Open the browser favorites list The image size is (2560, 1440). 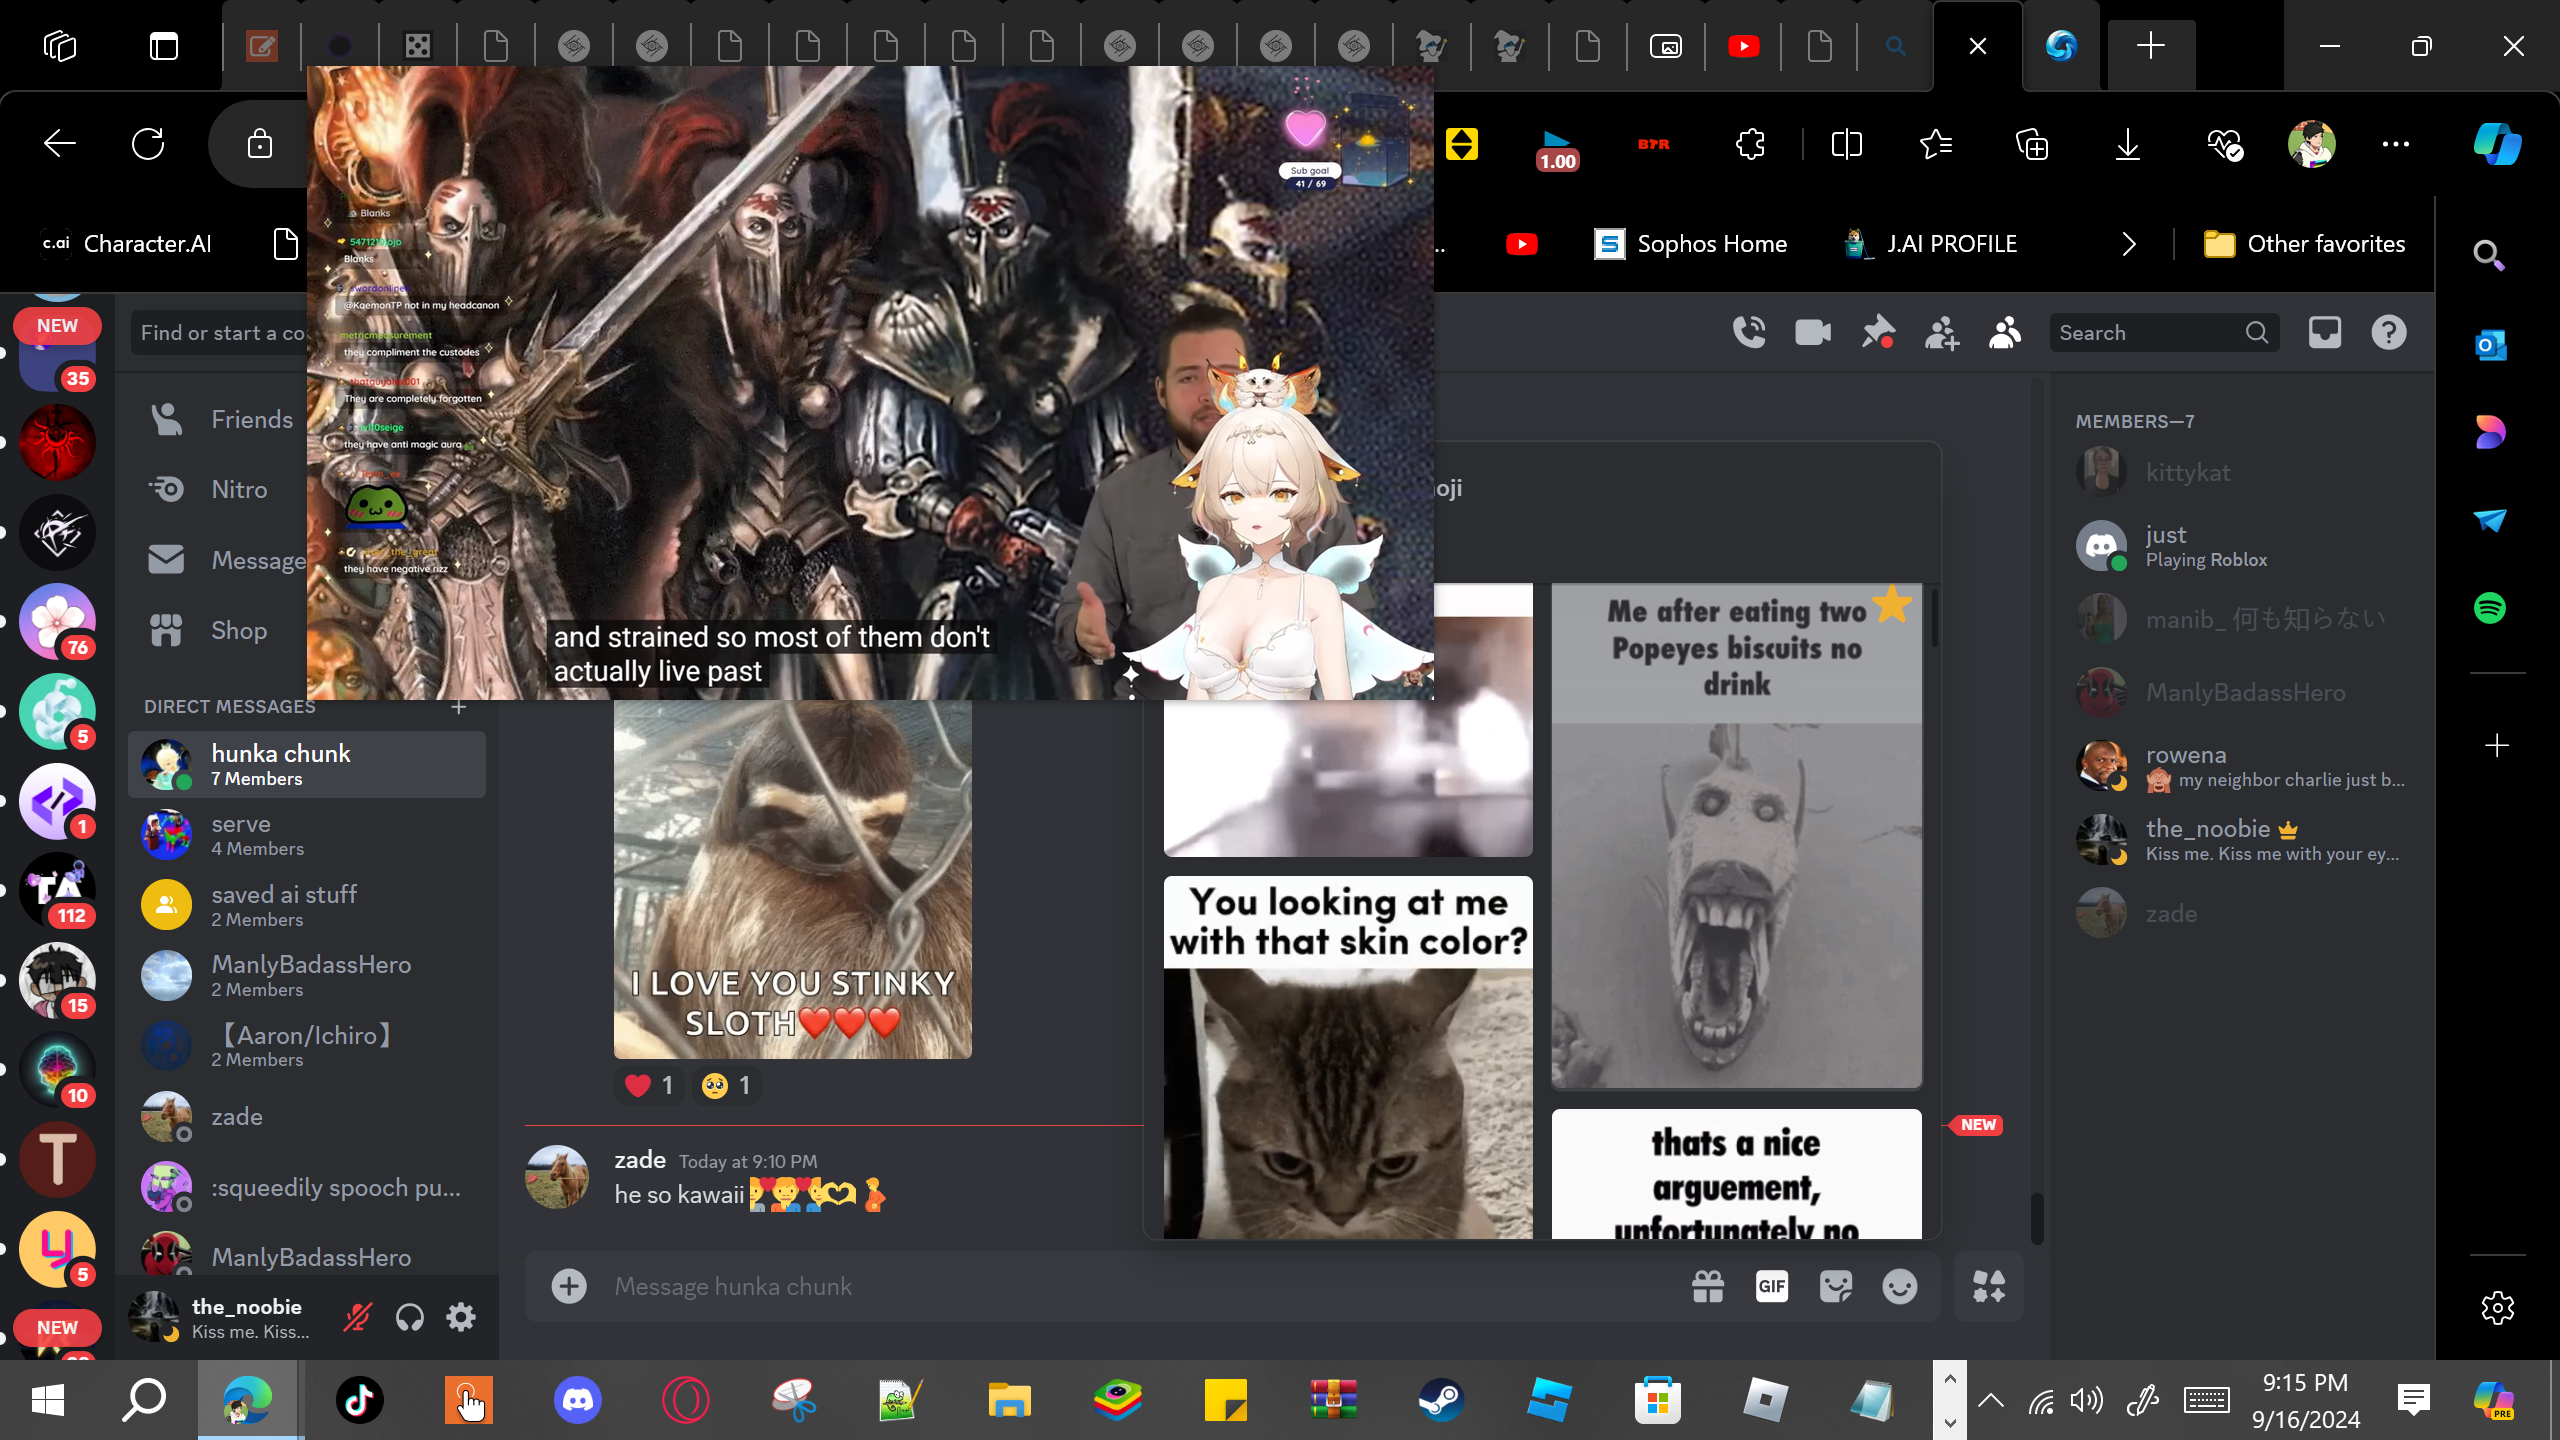[x=1936, y=144]
